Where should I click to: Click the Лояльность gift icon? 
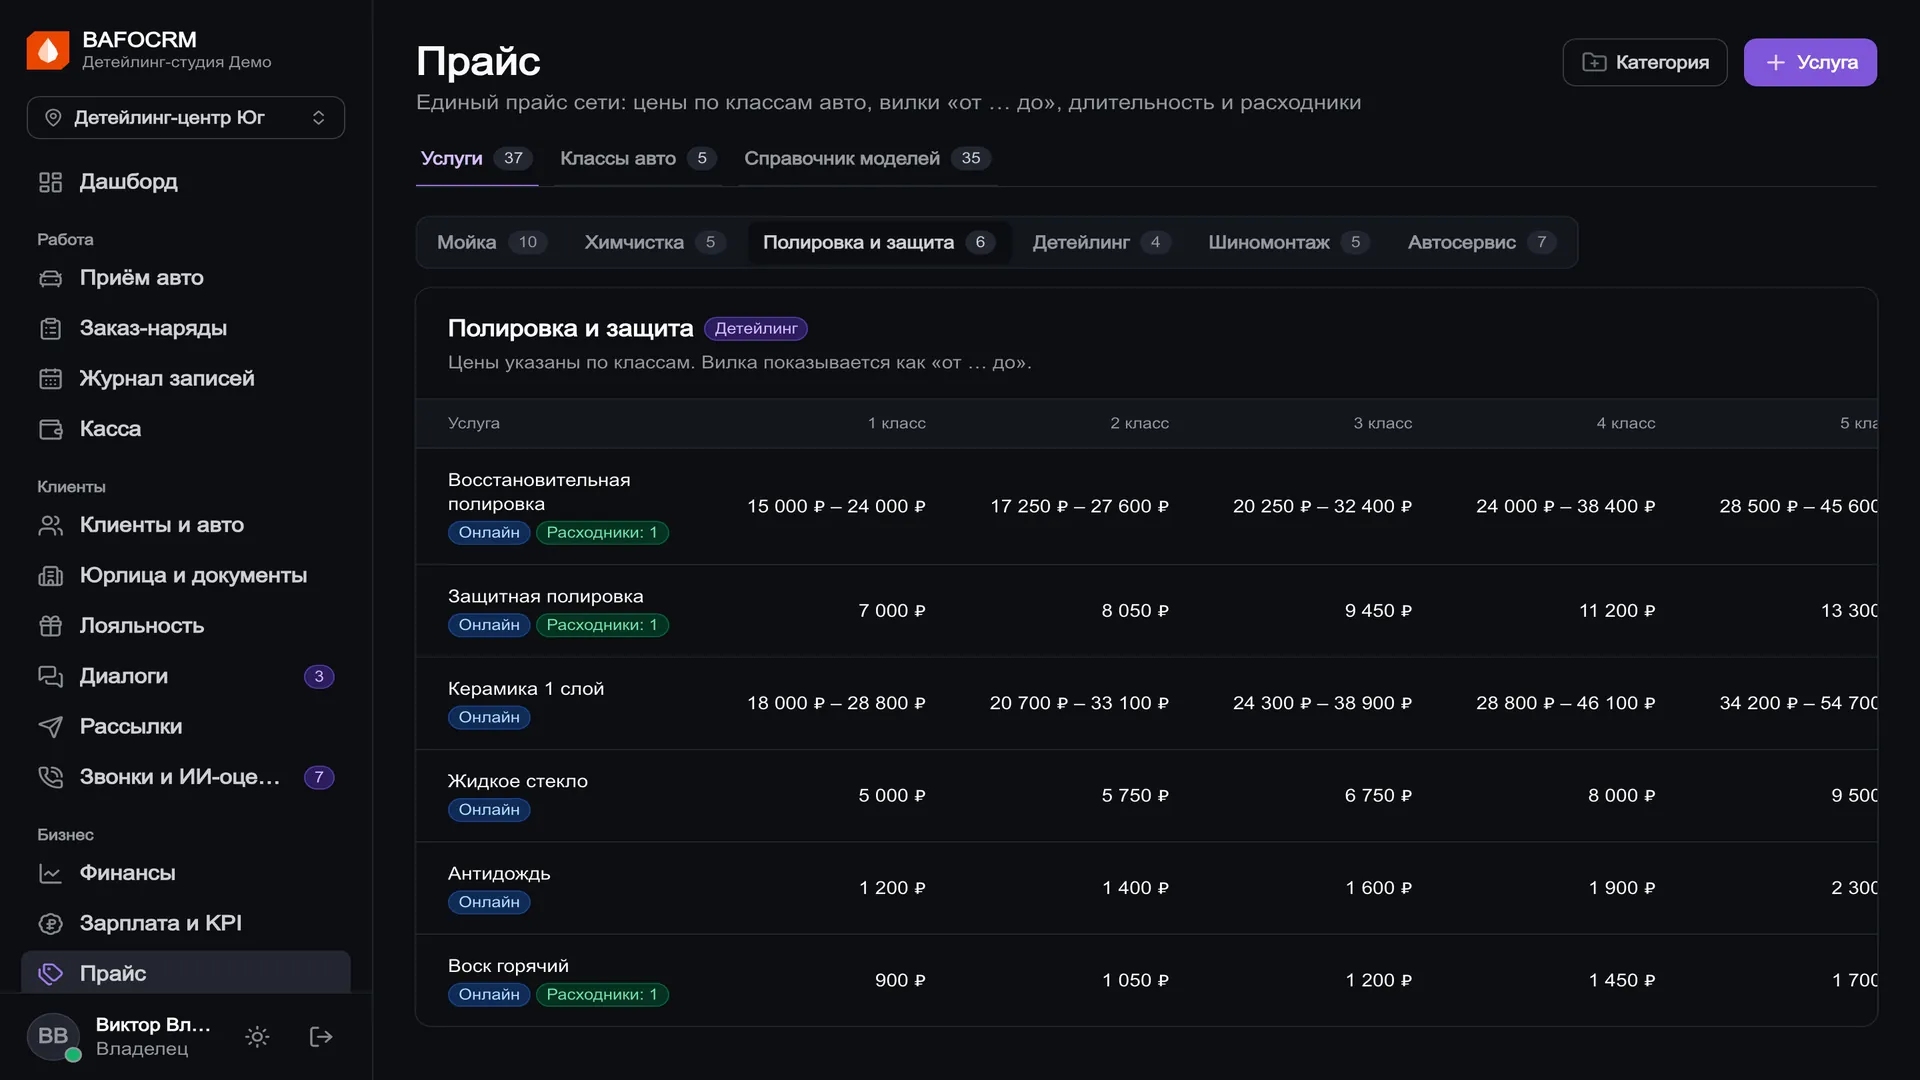(50, 626)
